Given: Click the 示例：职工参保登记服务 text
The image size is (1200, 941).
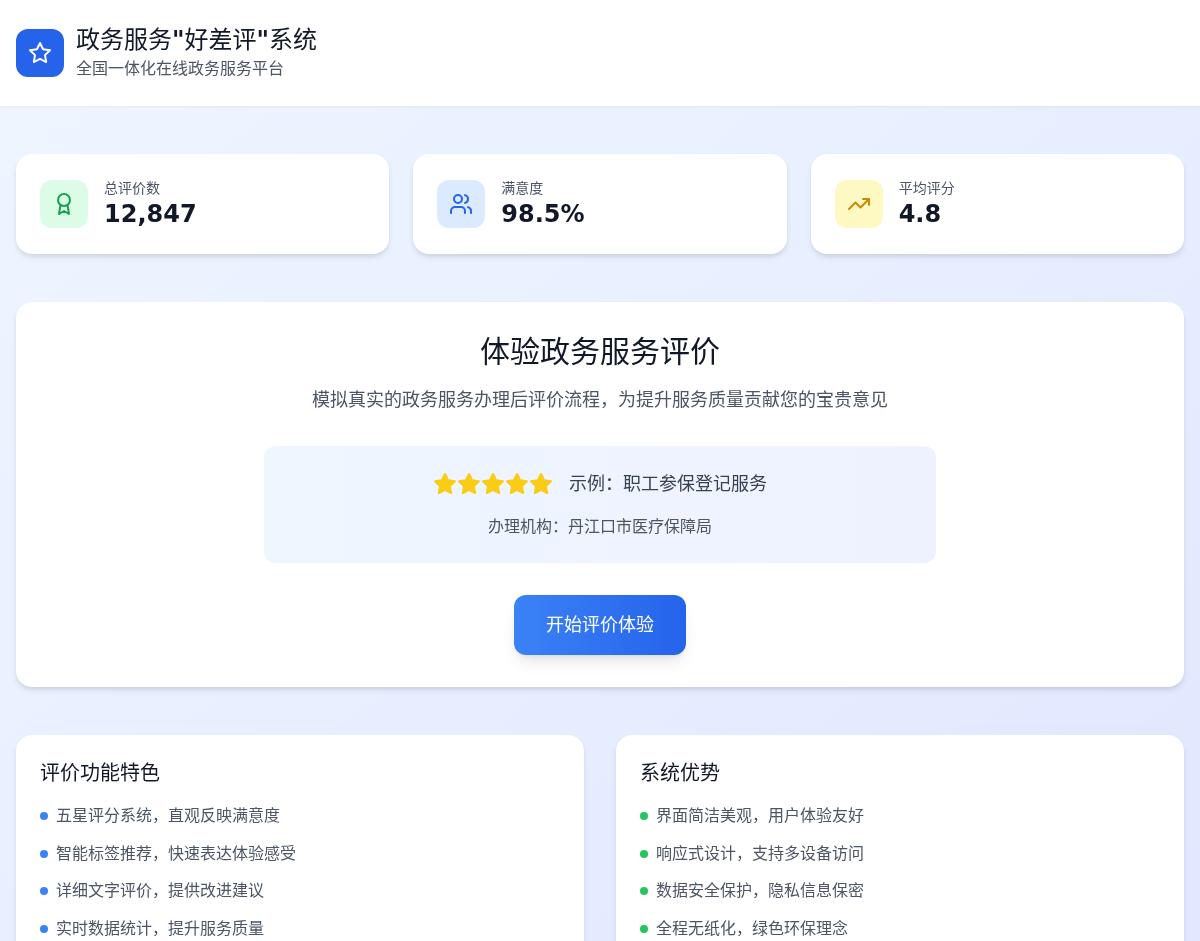Looking at the screenshot, I should (x=667, y=484).
